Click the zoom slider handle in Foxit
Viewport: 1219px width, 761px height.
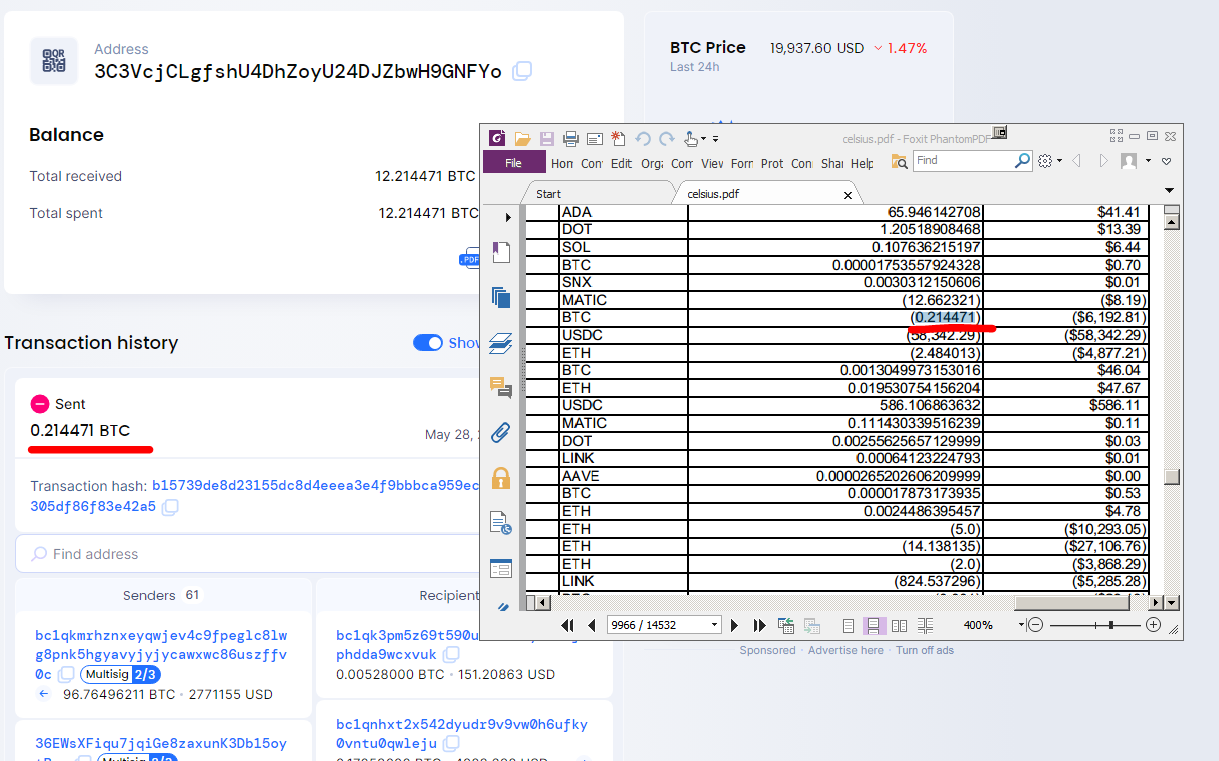click(x=1111, y=625)
